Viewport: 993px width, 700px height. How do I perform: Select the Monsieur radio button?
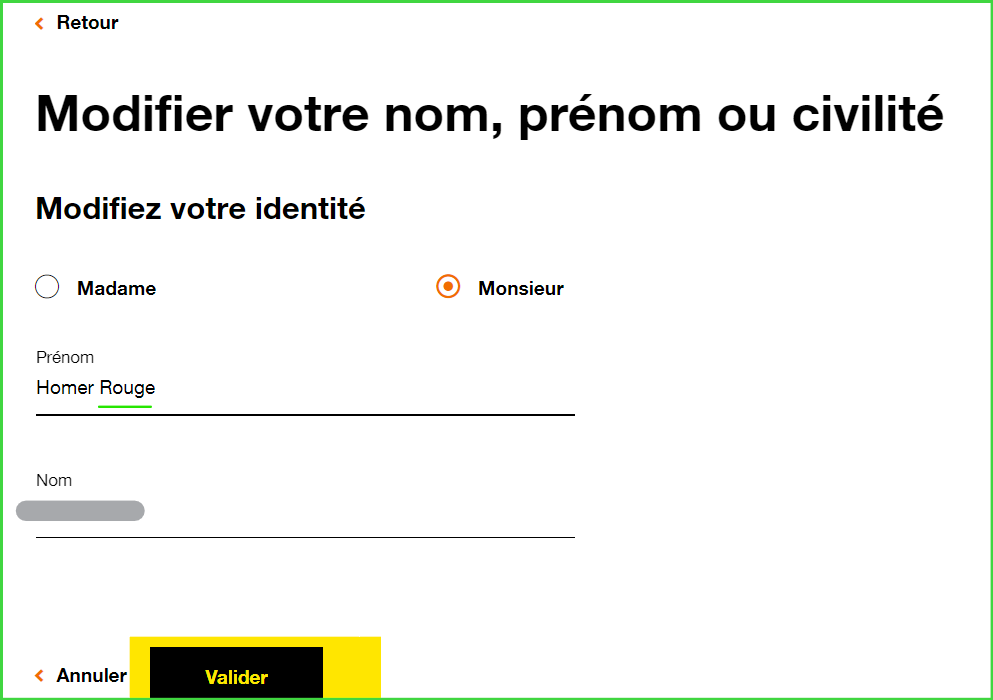(448, 287)
